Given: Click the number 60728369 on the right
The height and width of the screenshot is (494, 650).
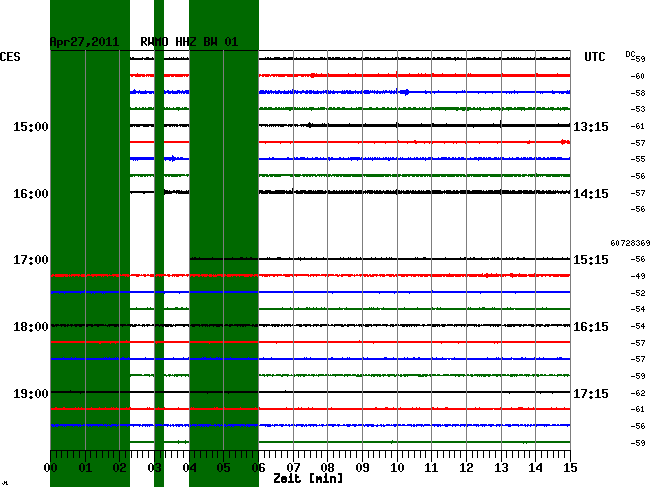Looking at the screenshot, I should pos(630,243).
